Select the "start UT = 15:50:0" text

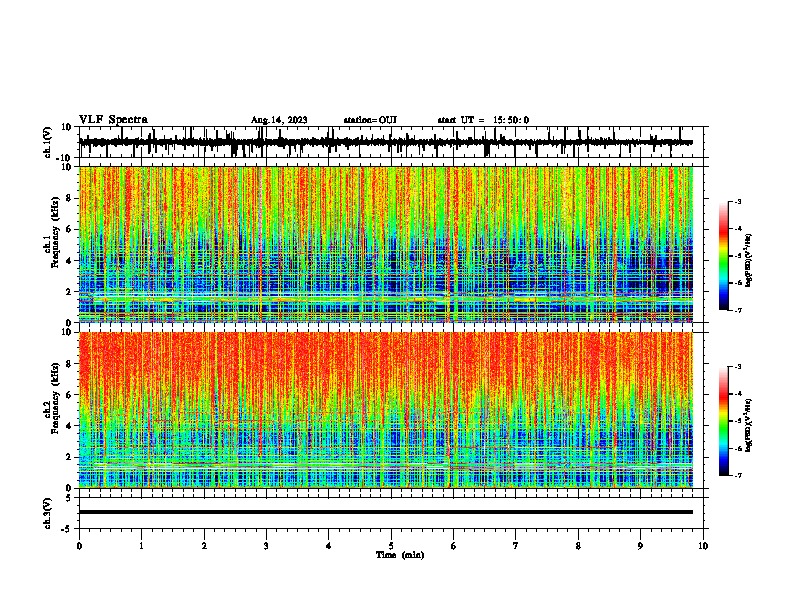point(483,120)
